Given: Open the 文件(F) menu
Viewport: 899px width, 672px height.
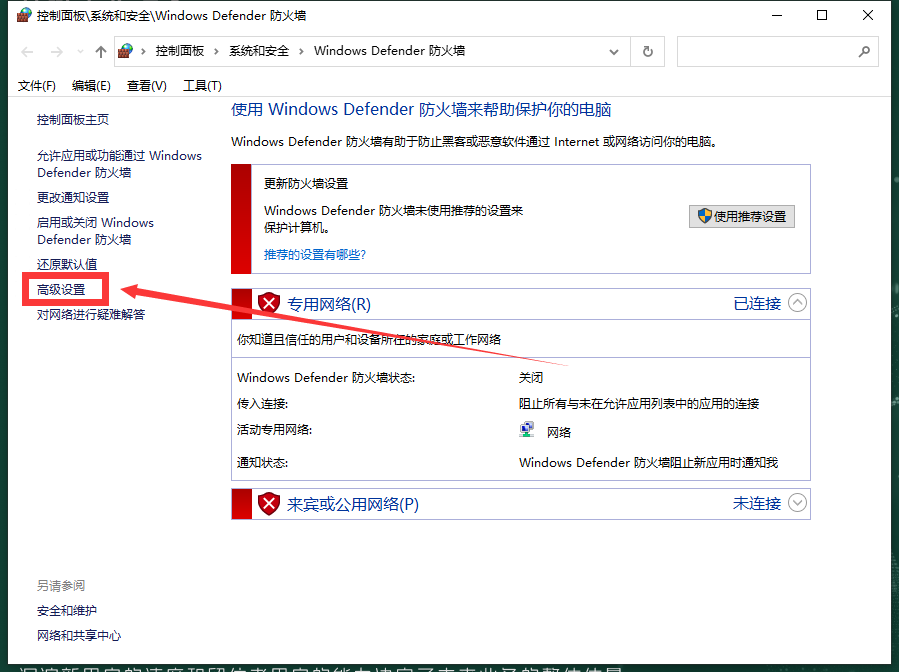Looking at the screenshot, I should [x=37, y=86].
